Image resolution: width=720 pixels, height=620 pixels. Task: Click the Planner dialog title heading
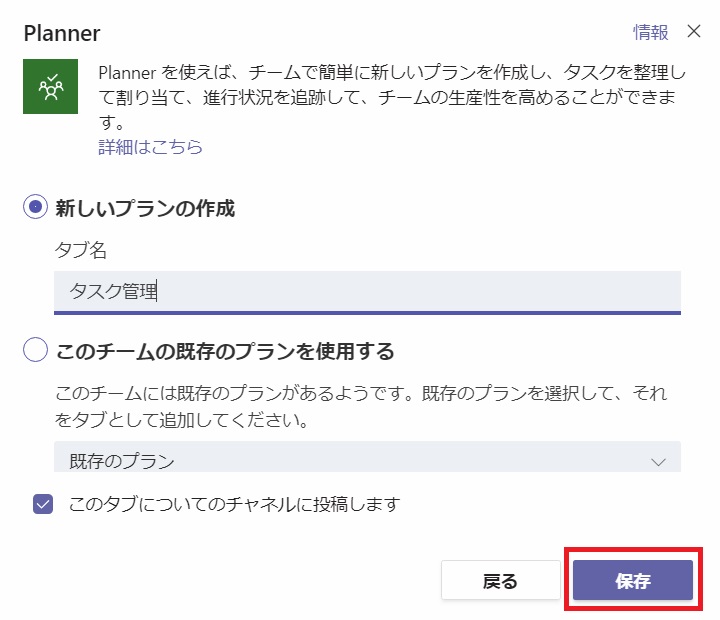62,34
